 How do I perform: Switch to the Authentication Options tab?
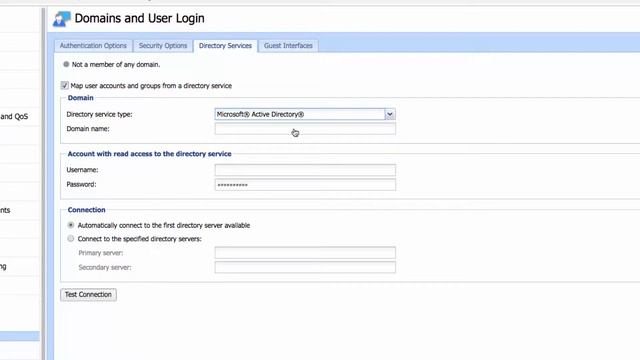[x=93, y=46]
